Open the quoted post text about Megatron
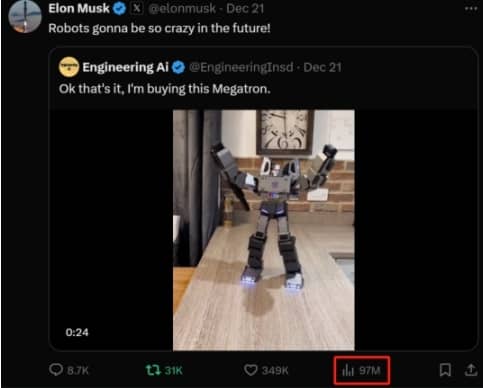483x388 pixels. pos(165,89)
